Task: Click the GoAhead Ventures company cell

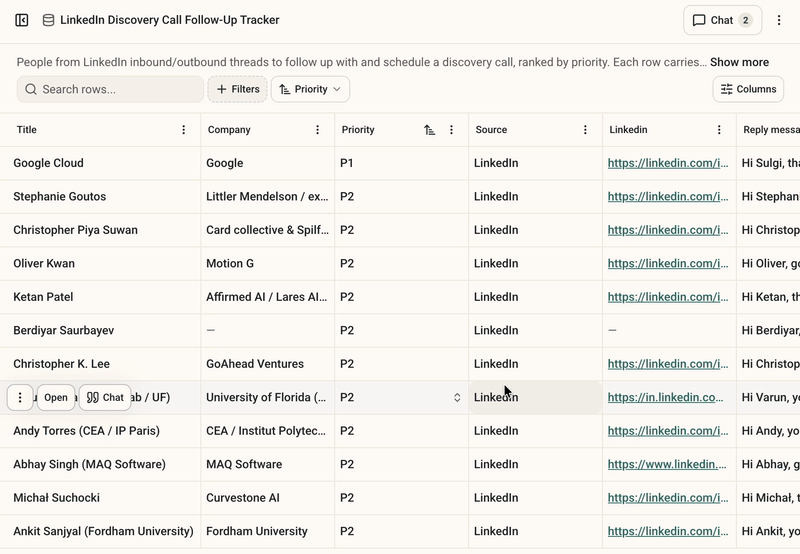Action: click(268, 364)
